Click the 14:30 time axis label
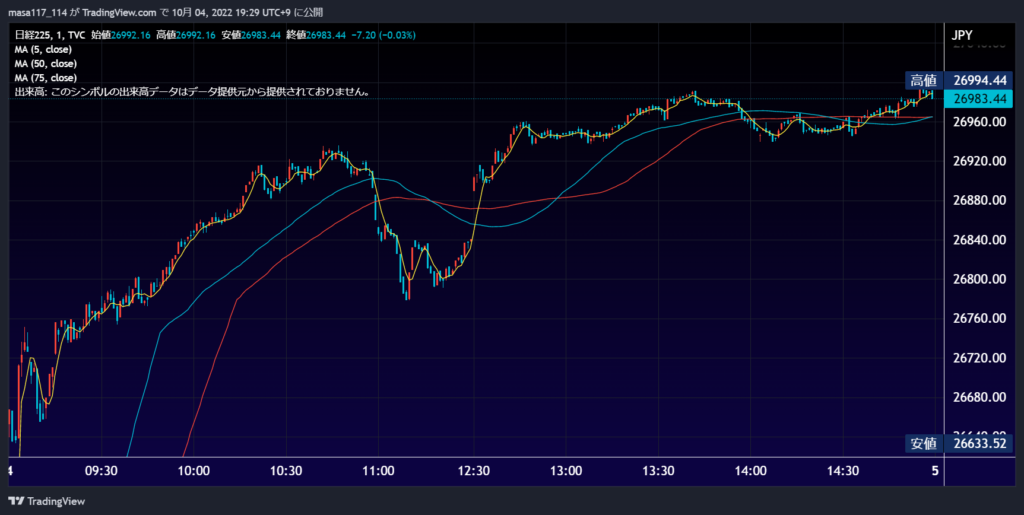 [844, 471]
